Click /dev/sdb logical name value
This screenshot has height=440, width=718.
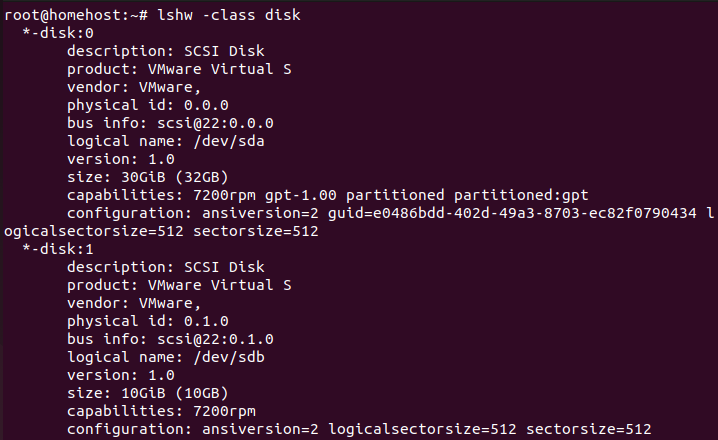229,357
